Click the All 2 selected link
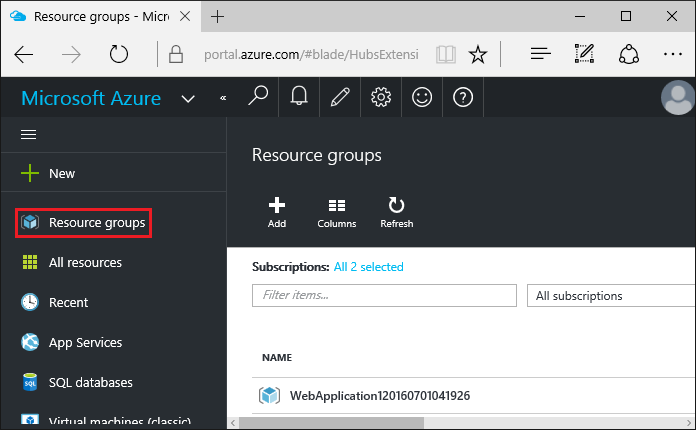This screenshot has width=696, height=430. [368, 267]
